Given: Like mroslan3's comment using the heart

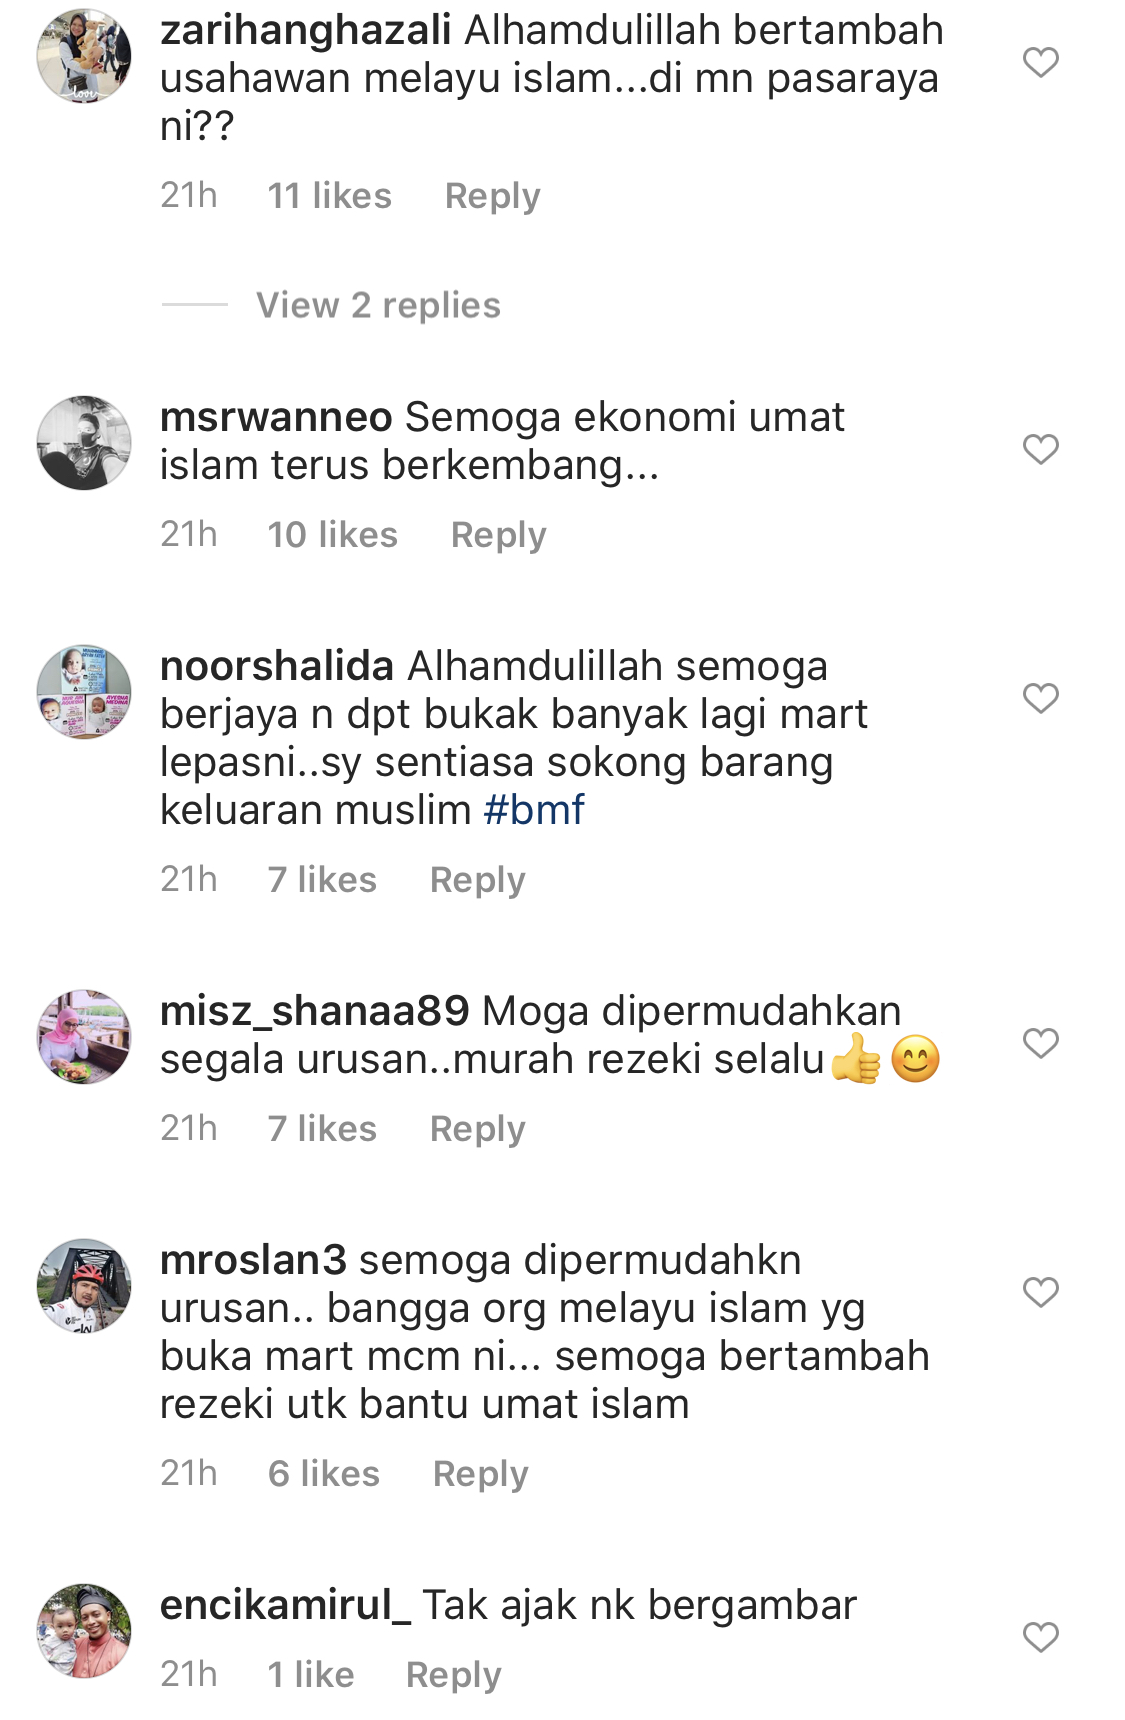Looking at the screenshot, I should [1041, 1292].
